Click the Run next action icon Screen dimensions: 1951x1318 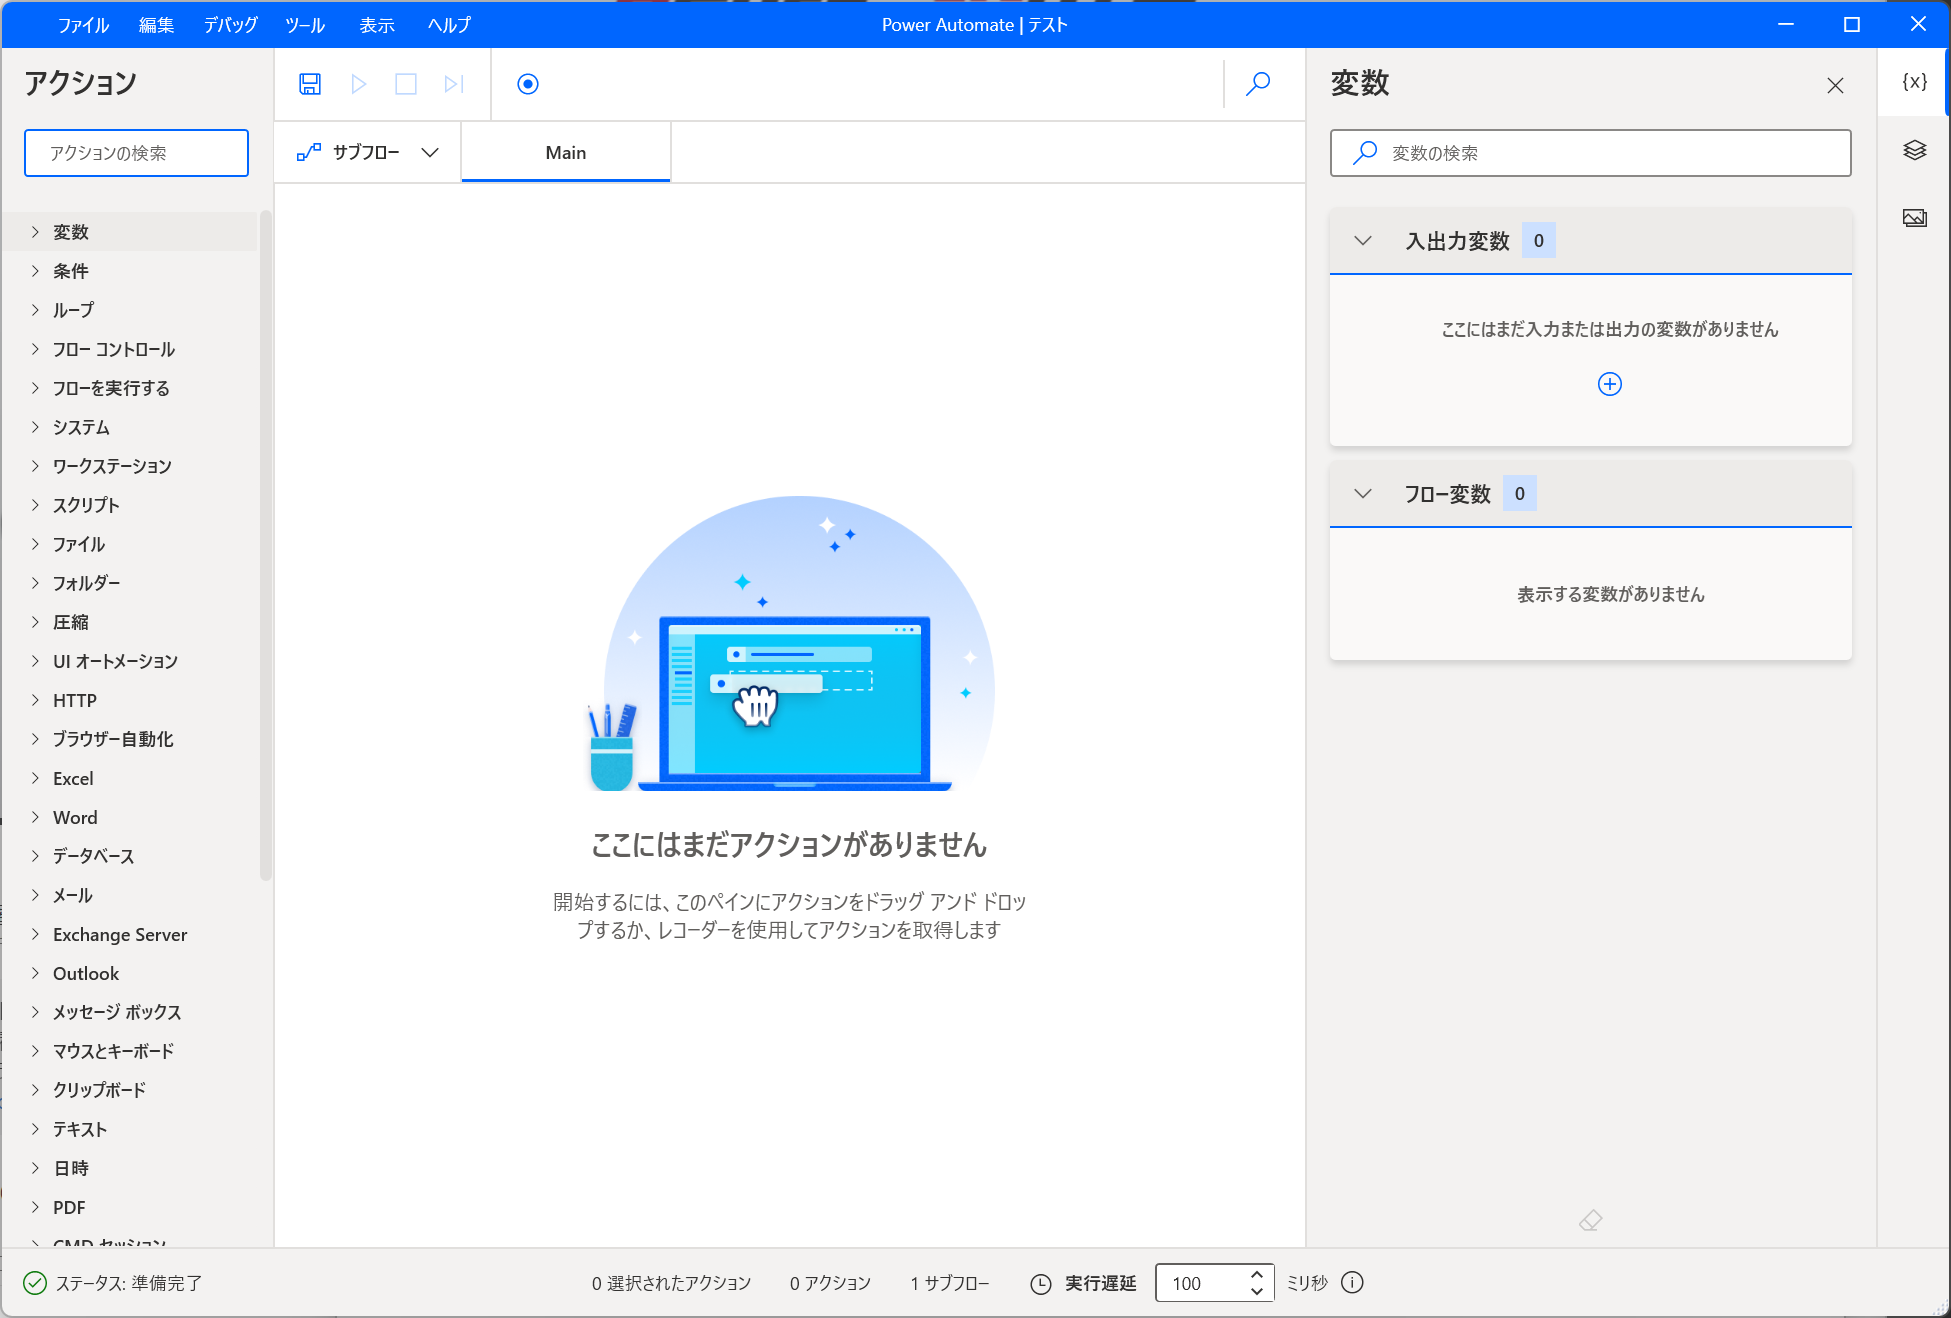pos(454,84)
